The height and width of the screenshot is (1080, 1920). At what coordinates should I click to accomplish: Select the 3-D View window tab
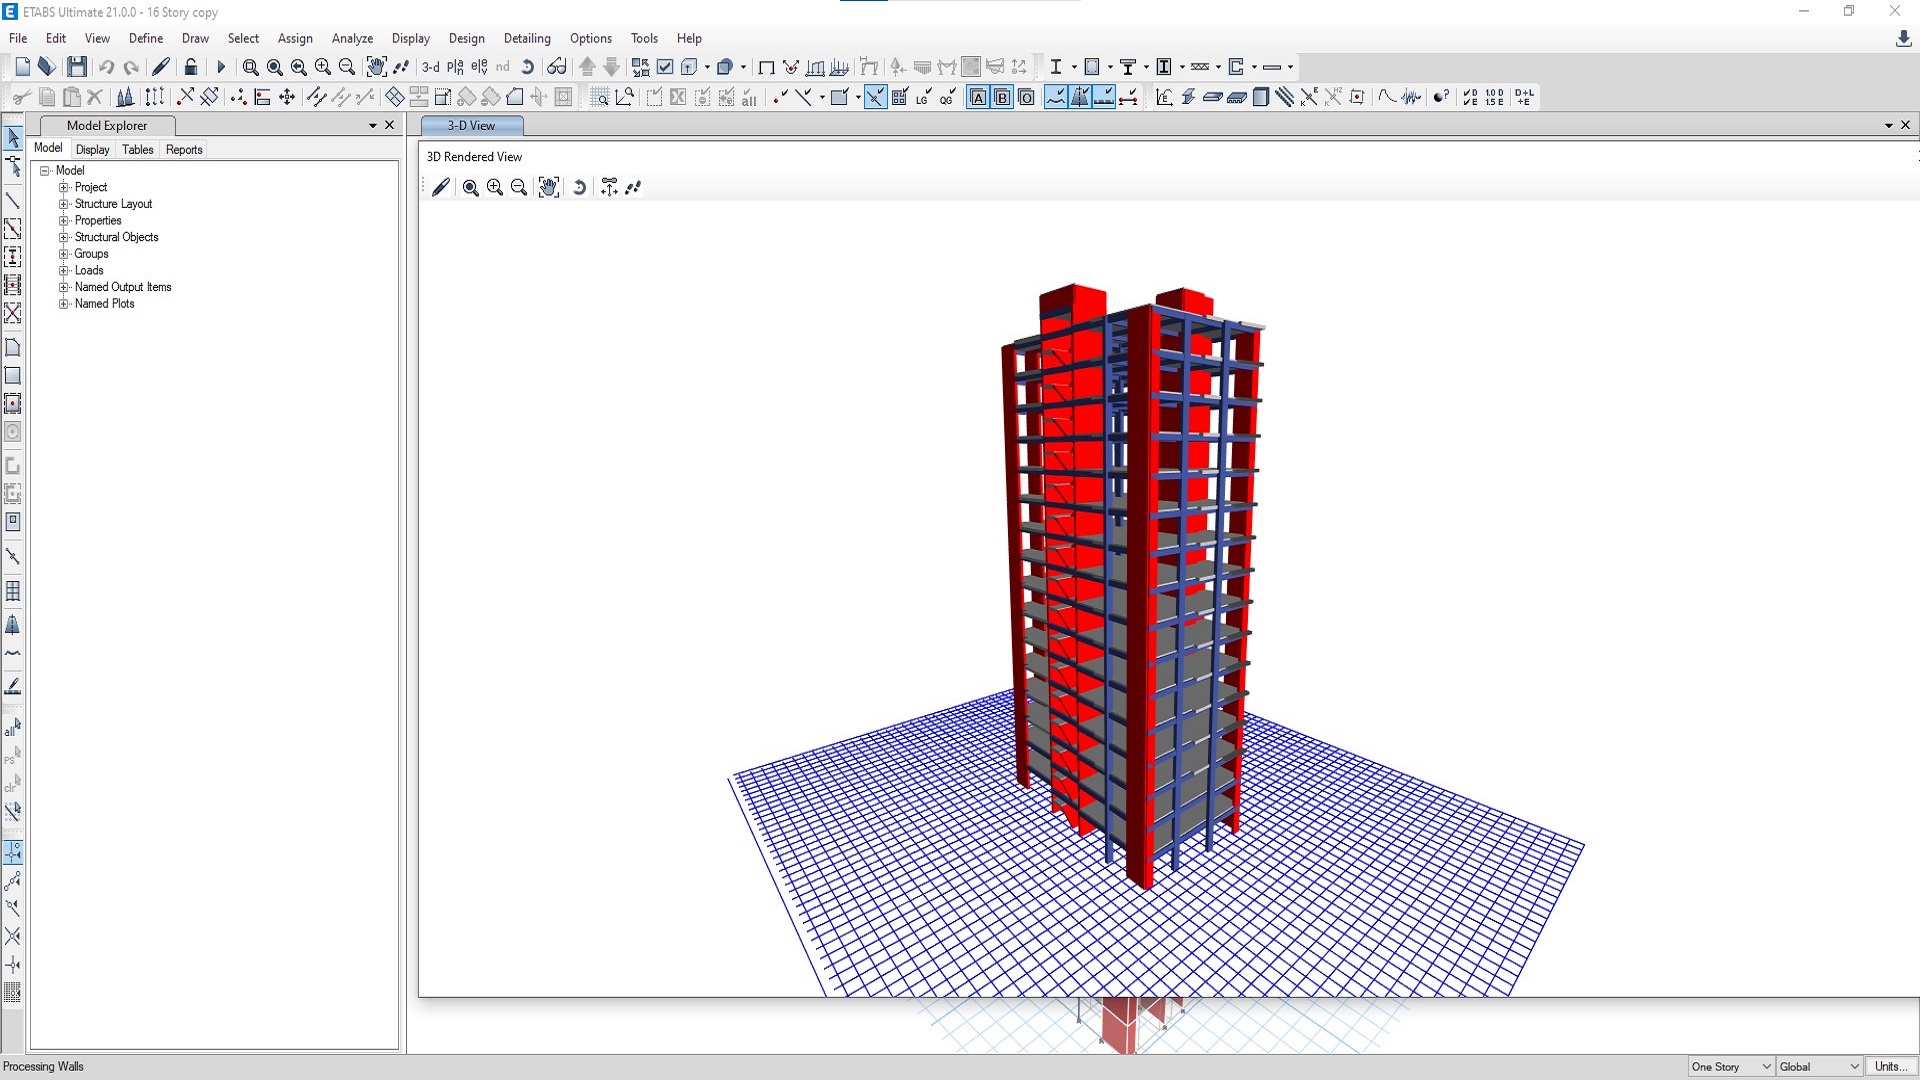point(471,126)
